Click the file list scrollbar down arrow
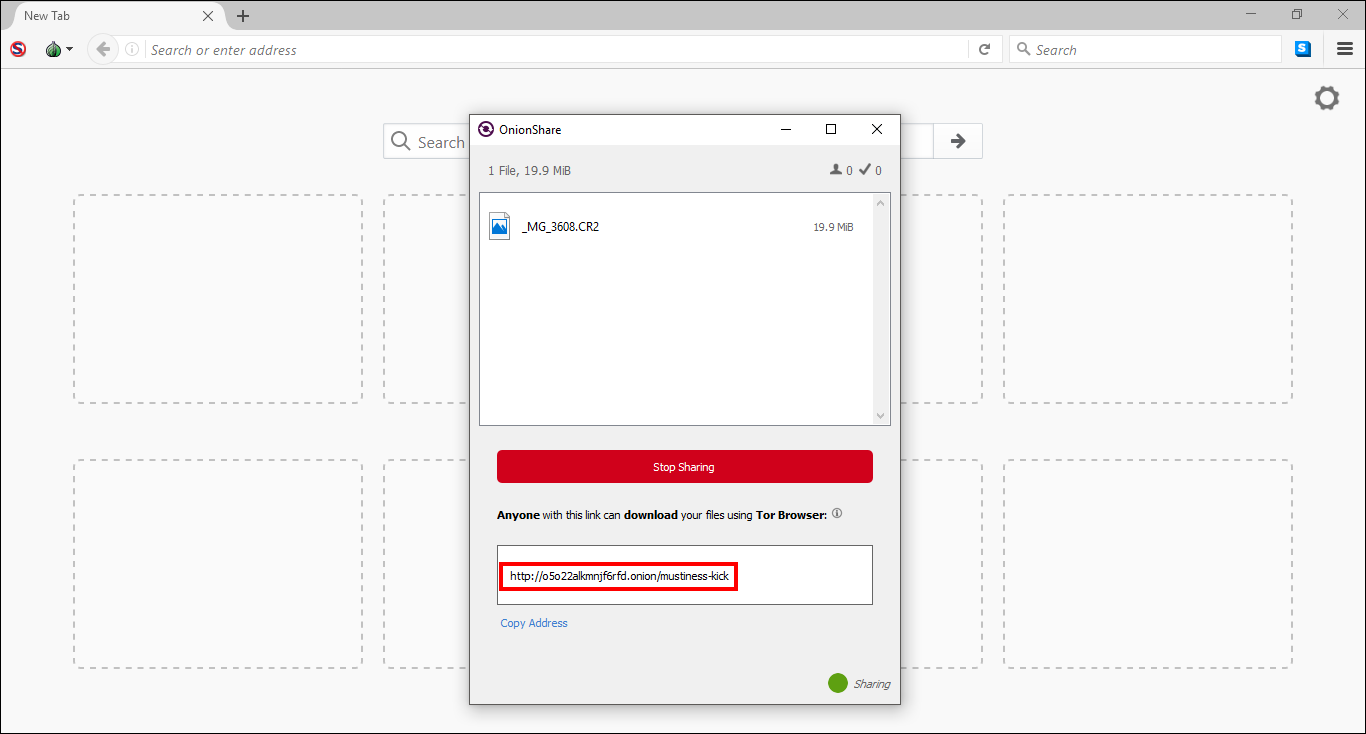This screenshot has height=734, width=1366. pyautogui.click(x=881, y=416)
